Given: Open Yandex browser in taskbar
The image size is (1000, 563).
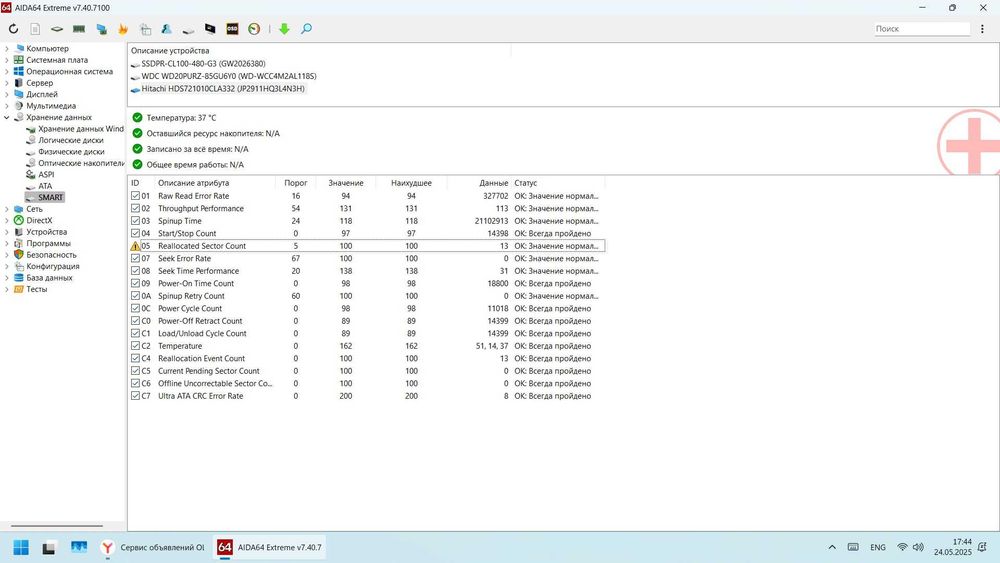Looking at the screenshot, I should 107,547.
